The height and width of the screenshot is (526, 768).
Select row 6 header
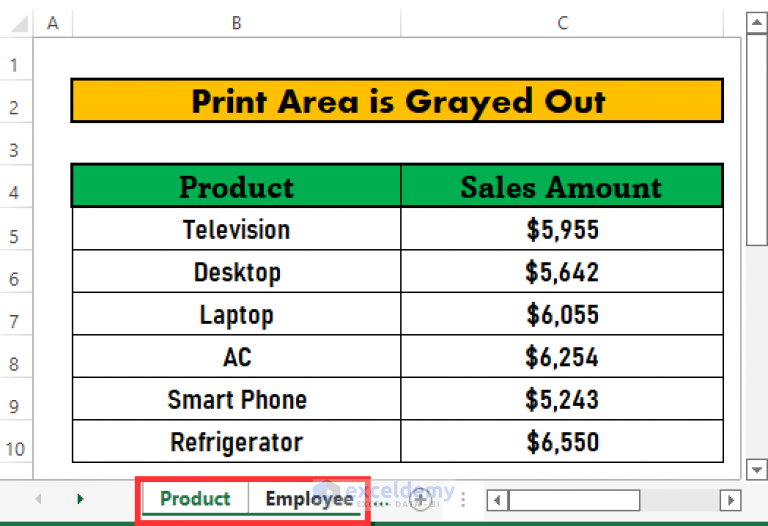tap(16, 272)
